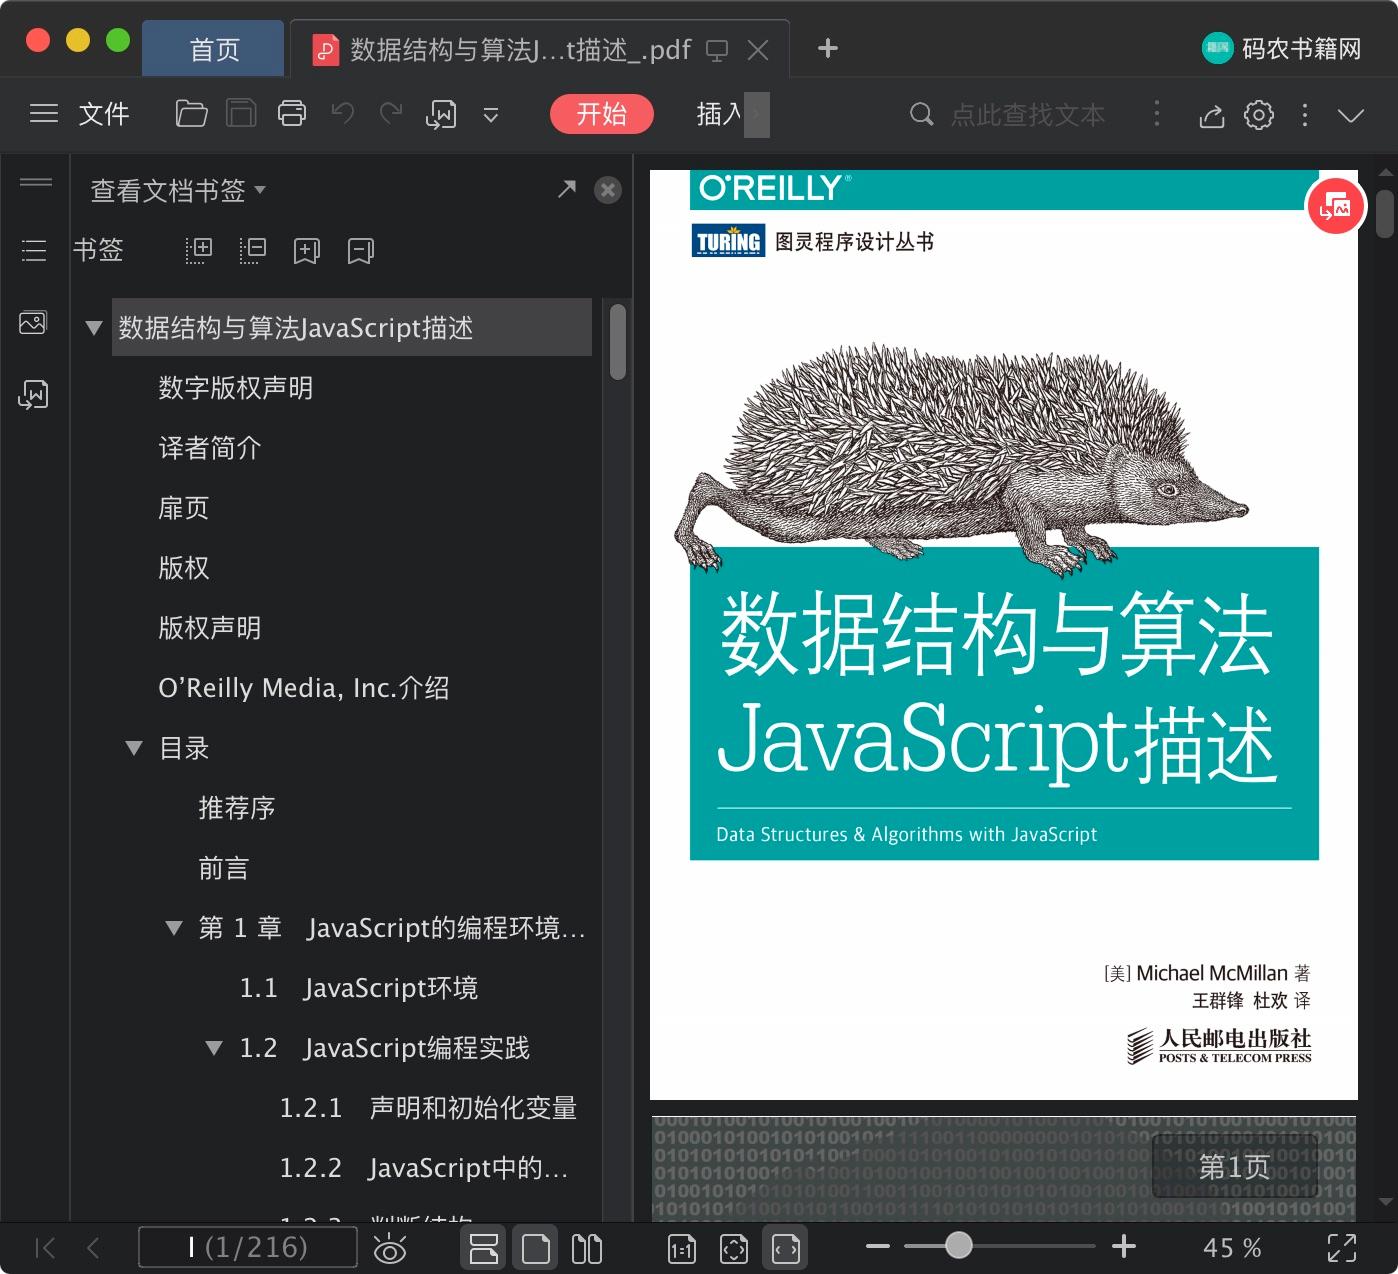Click the convert-to-Word toolbar icon

point(441,115)
